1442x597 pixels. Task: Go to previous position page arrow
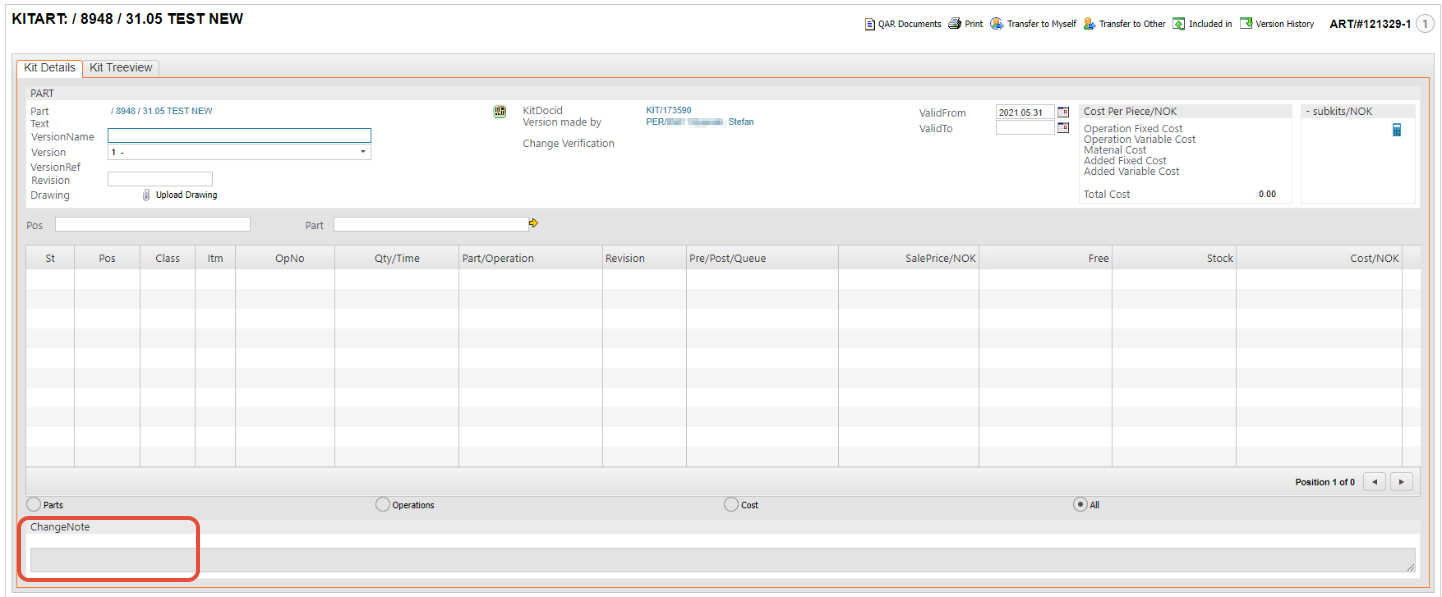pyautogui.click(x=1375, y=482)
